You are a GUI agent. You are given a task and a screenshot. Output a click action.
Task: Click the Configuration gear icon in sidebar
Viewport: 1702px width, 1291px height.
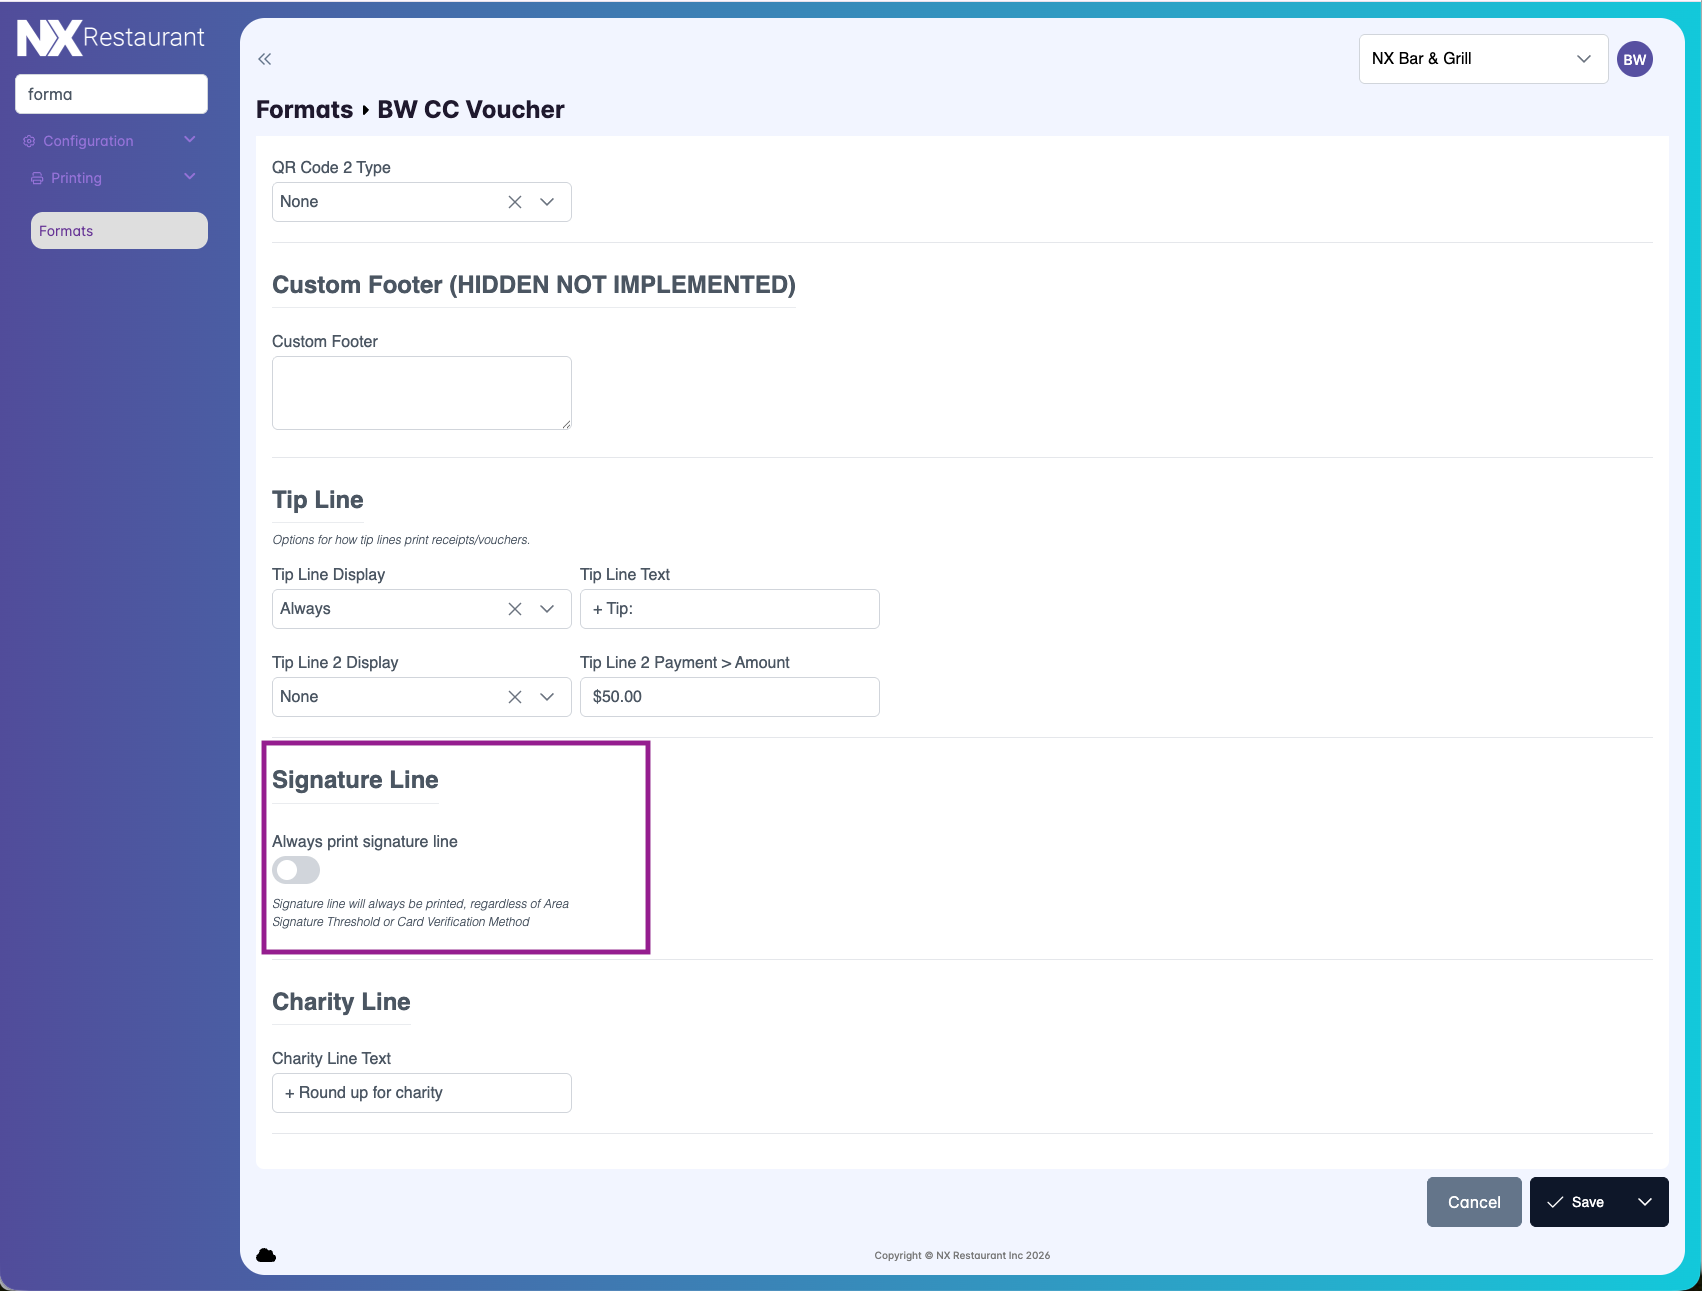click(29, 141)
